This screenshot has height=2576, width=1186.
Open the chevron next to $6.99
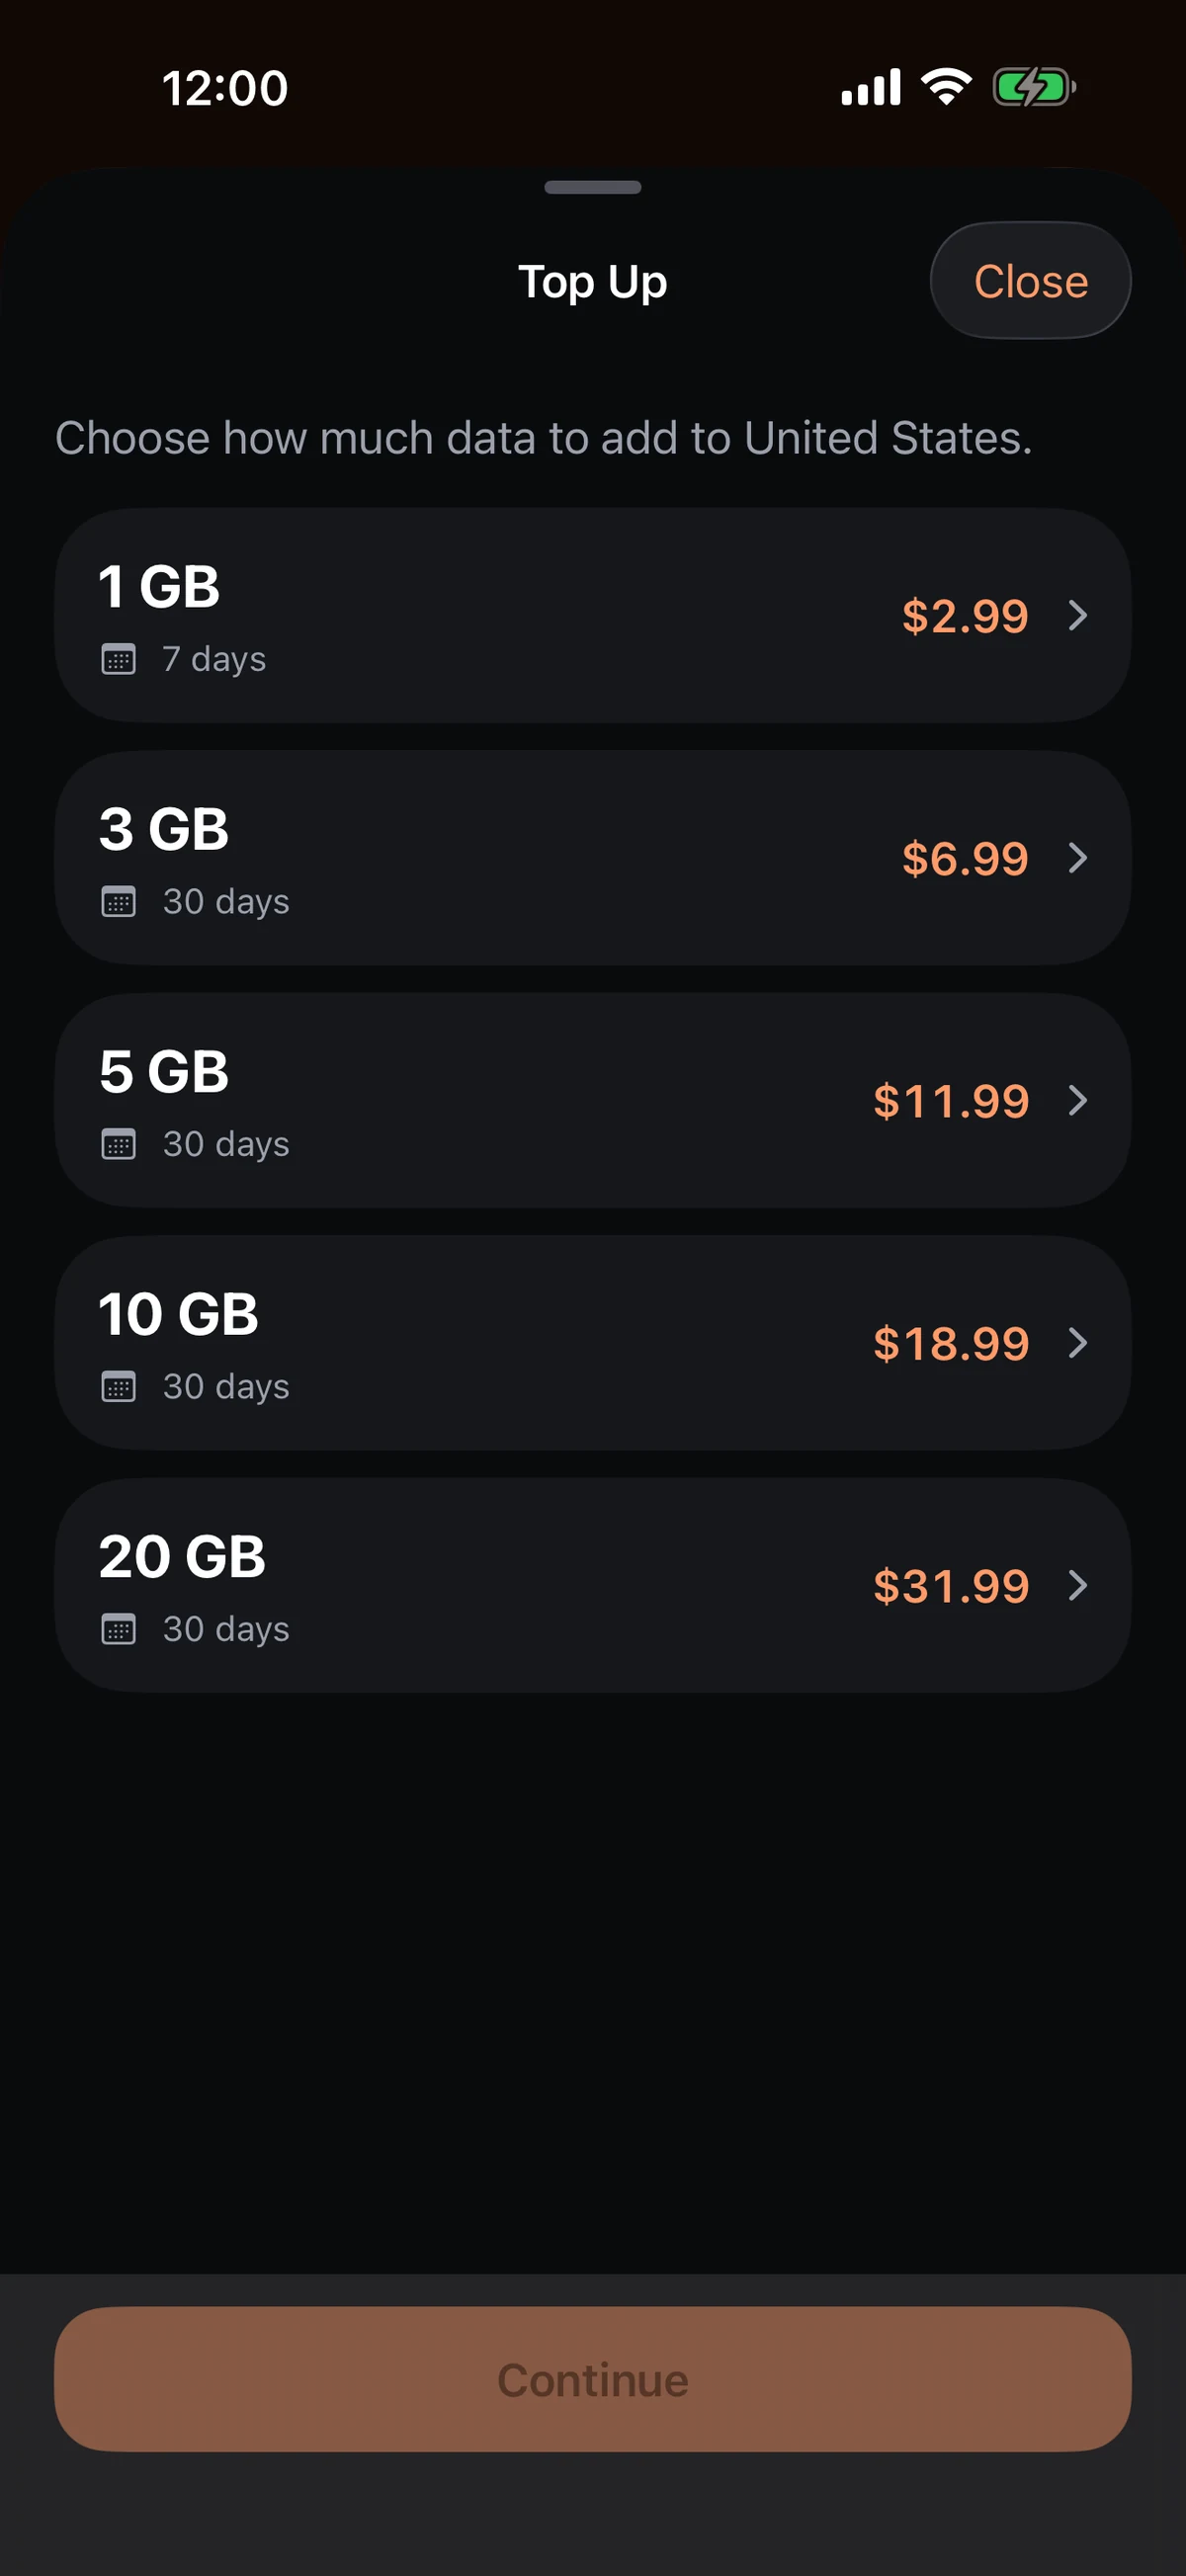click(1077, 858)
